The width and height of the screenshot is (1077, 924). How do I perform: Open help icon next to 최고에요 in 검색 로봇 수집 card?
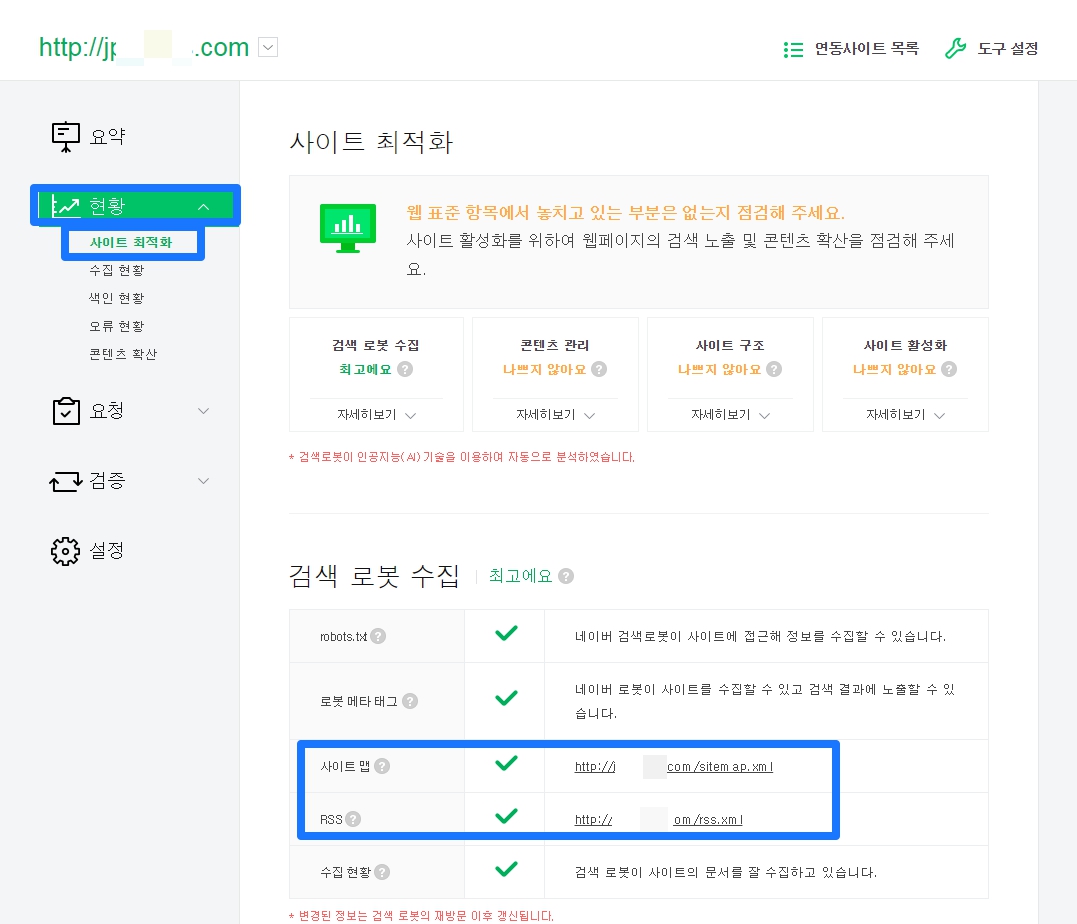click(405, 369)
